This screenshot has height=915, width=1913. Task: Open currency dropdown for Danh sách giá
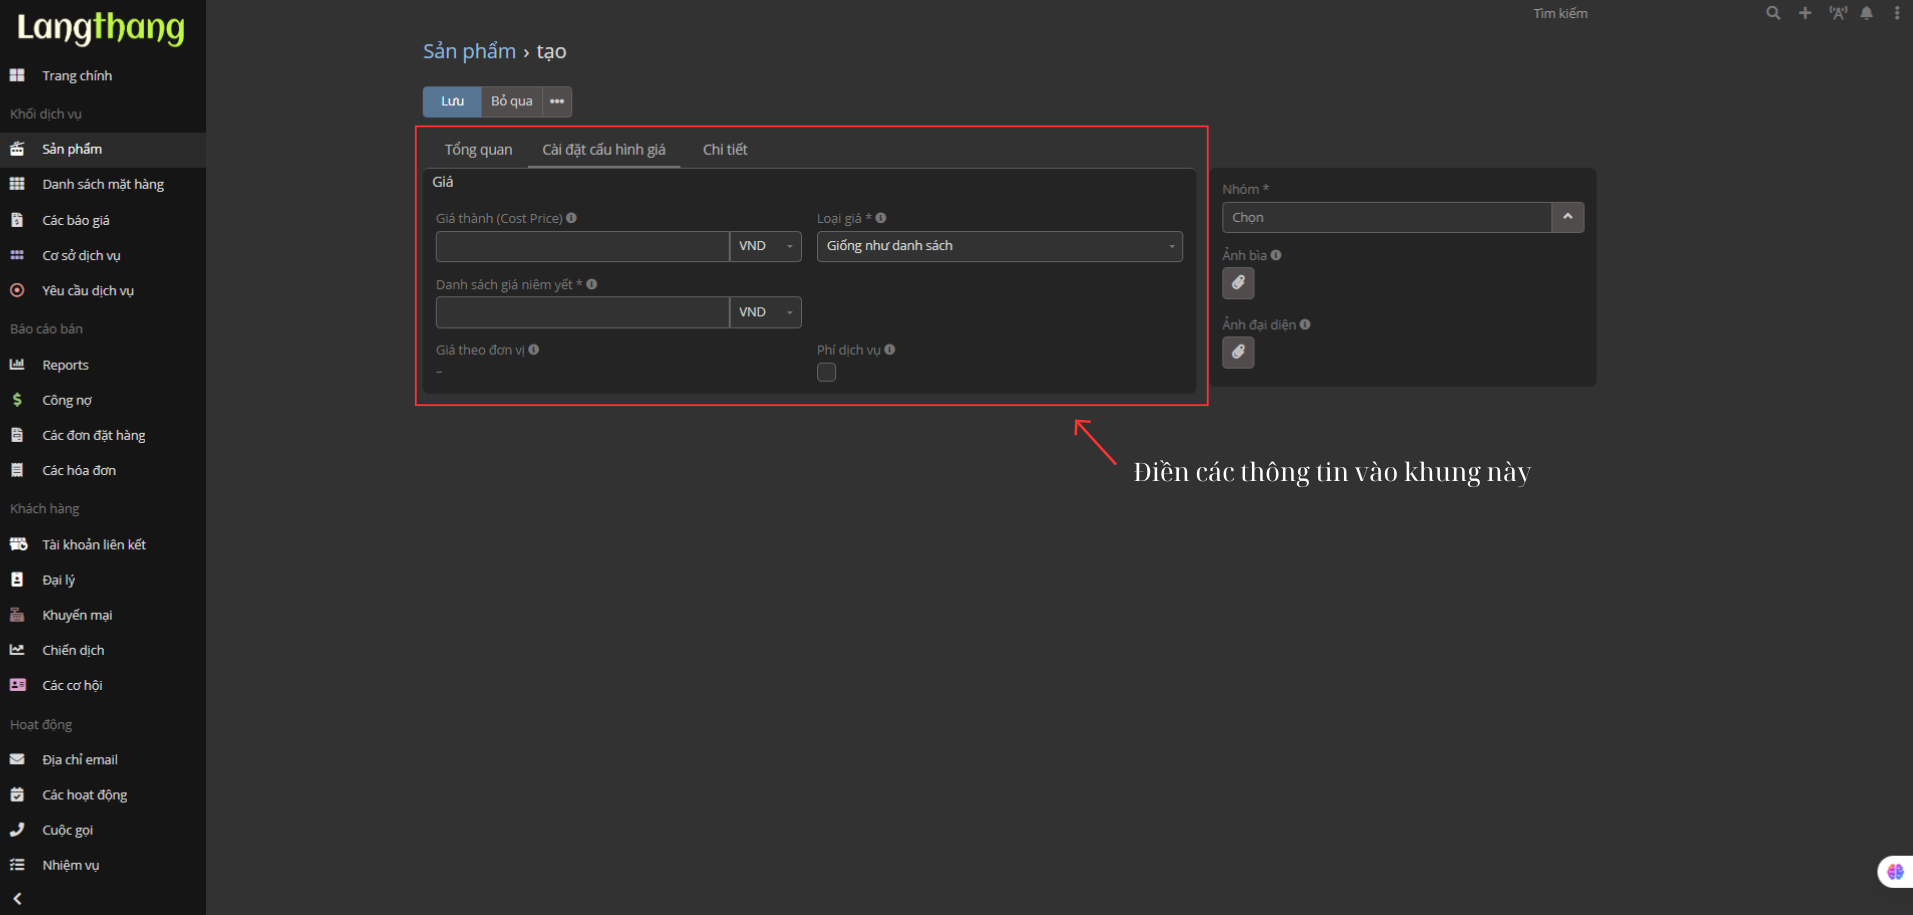point(766,312)
